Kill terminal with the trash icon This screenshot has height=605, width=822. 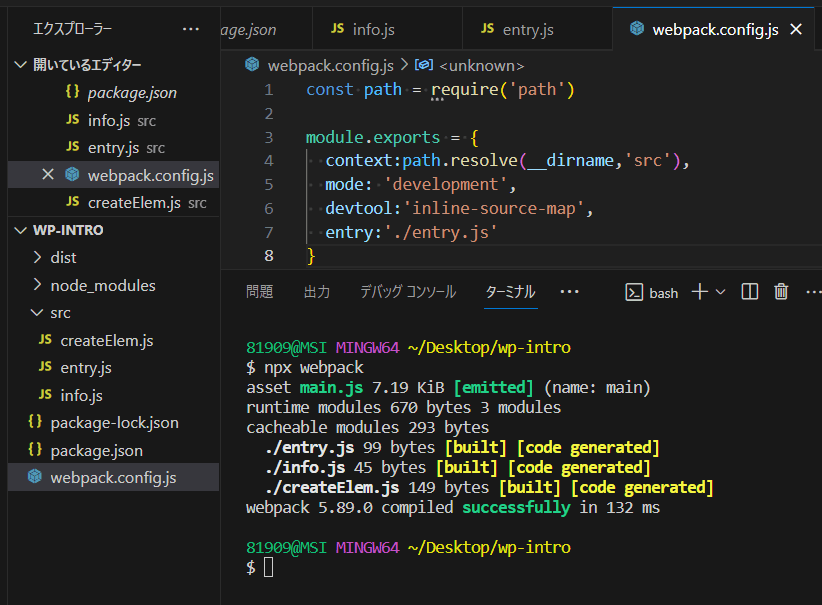(781, 292)
